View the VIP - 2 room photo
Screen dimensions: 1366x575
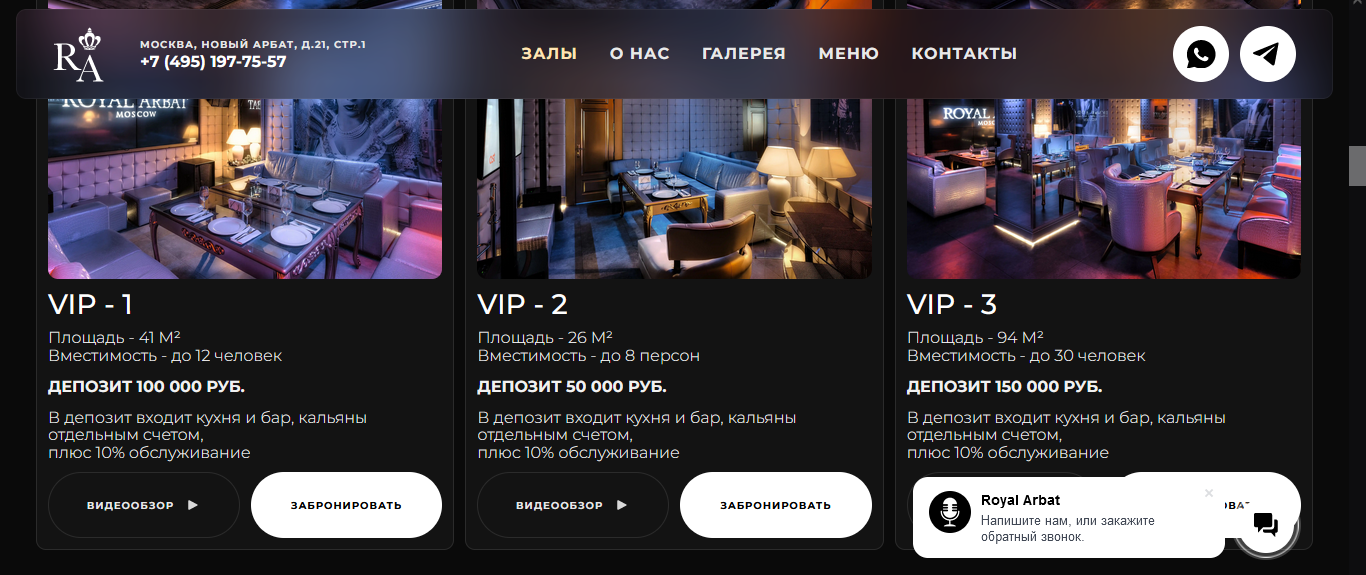[675, 188]
